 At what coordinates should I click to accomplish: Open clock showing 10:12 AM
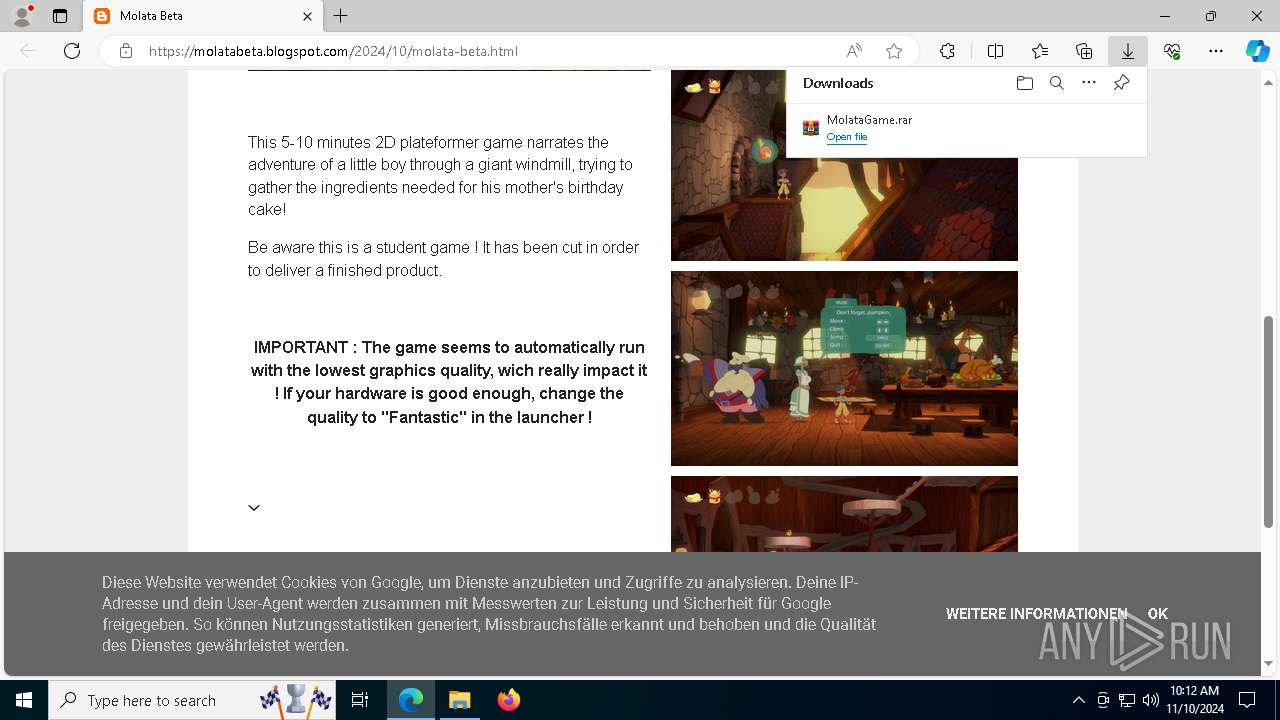(x=1194, y=700)
